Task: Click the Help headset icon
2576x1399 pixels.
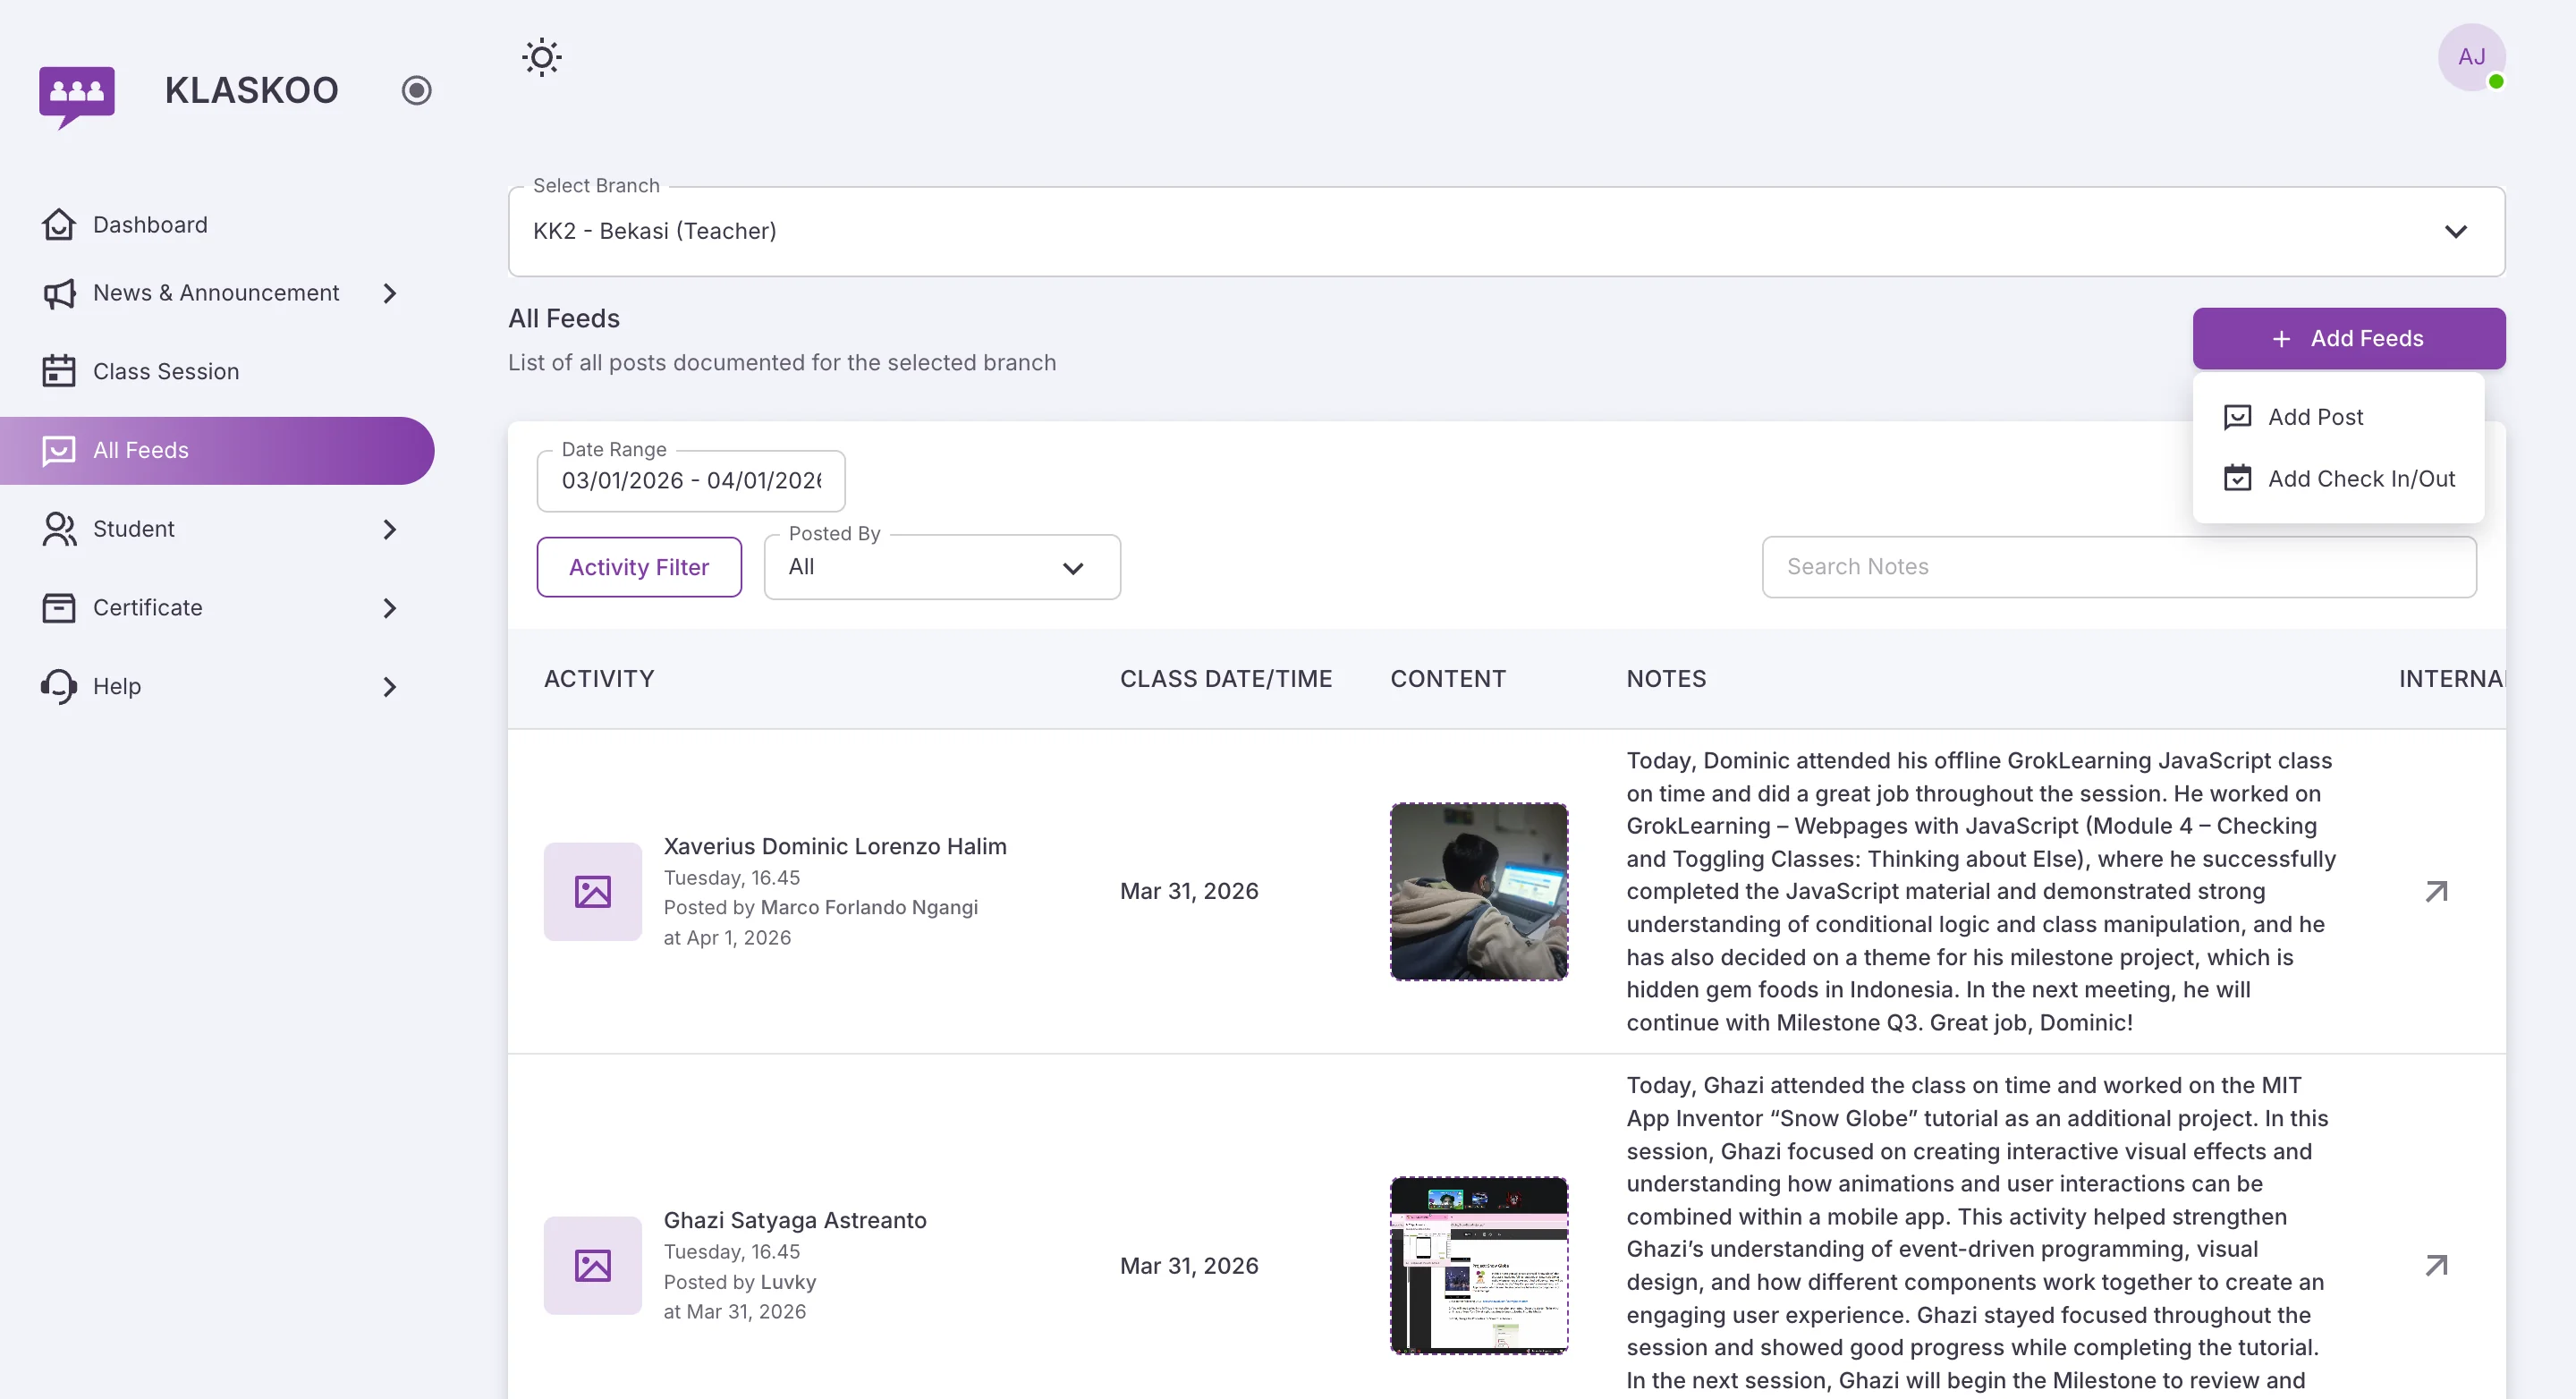Action: pos(58,686)
